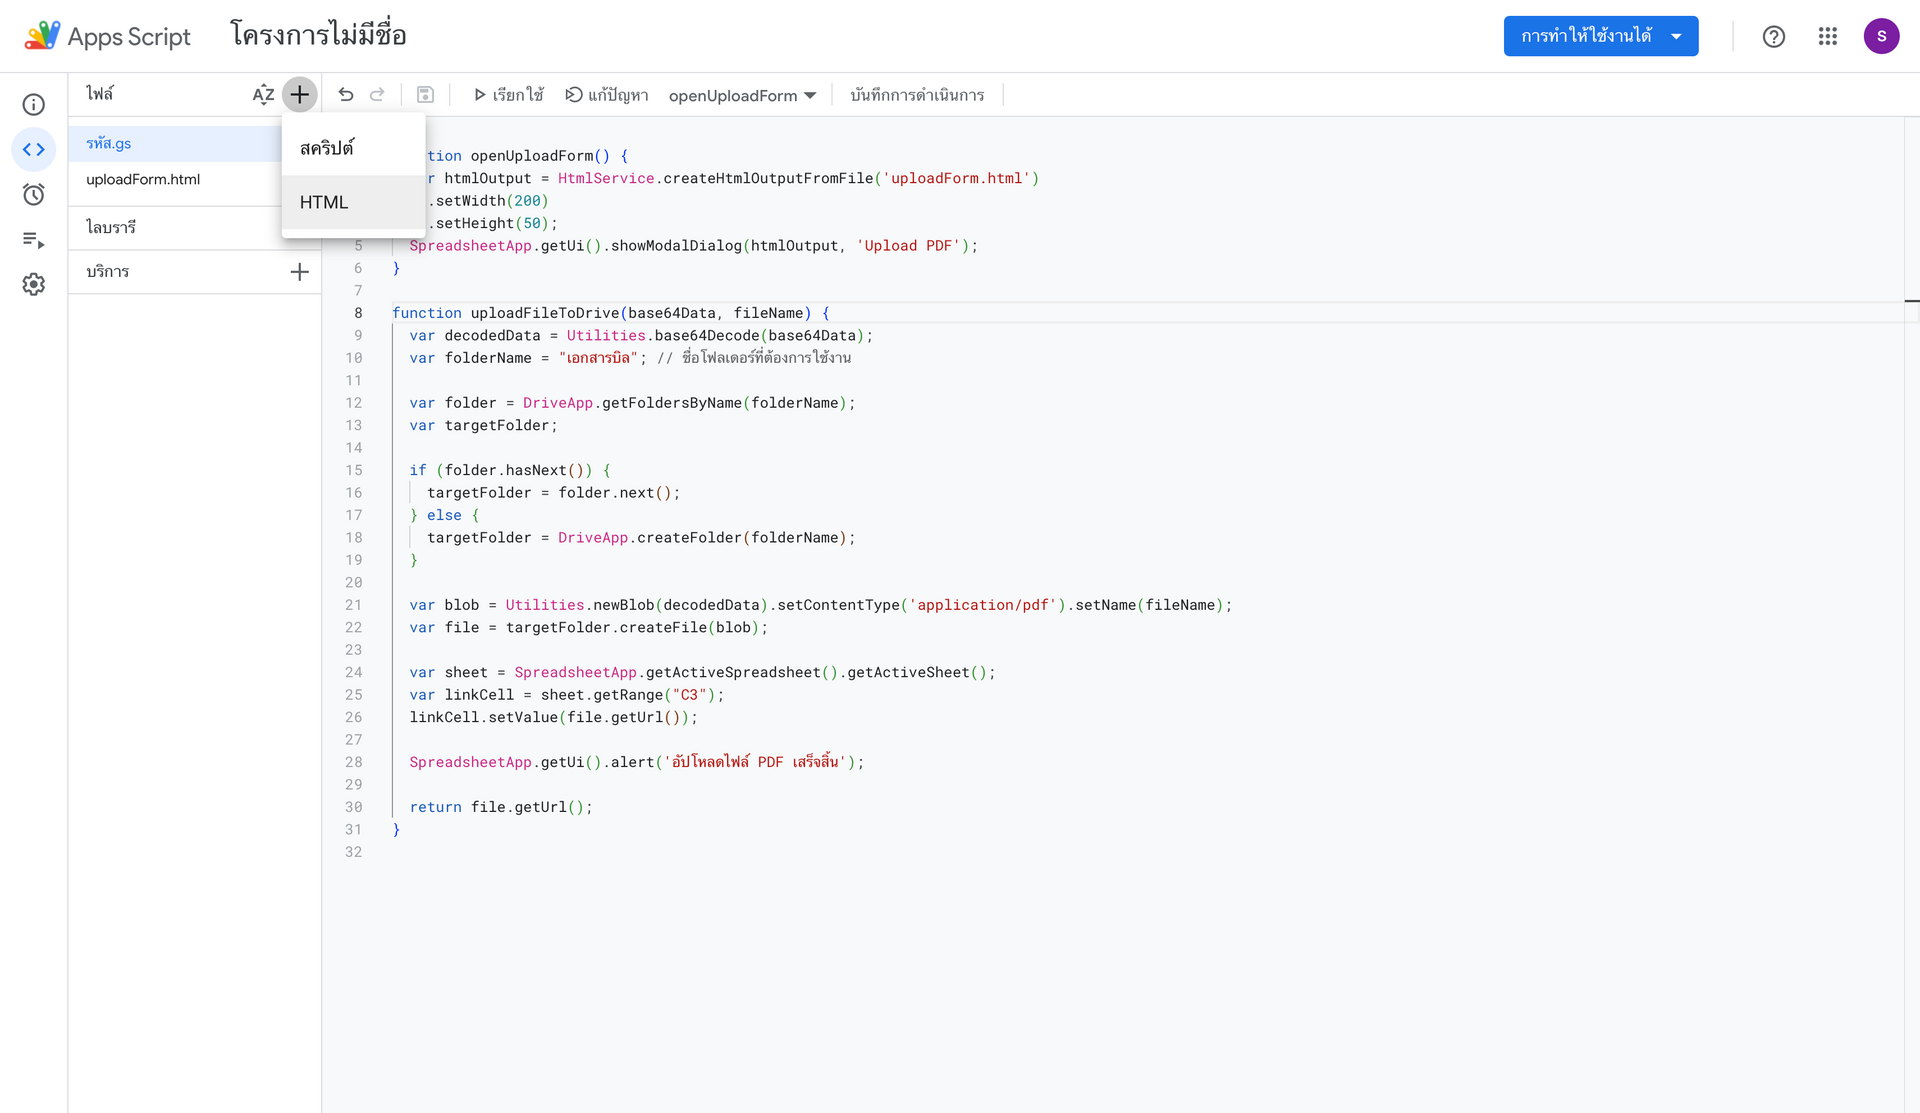Open the Deploy การทำให้ใช้งานได้ dropdown

pos(1601,36)
